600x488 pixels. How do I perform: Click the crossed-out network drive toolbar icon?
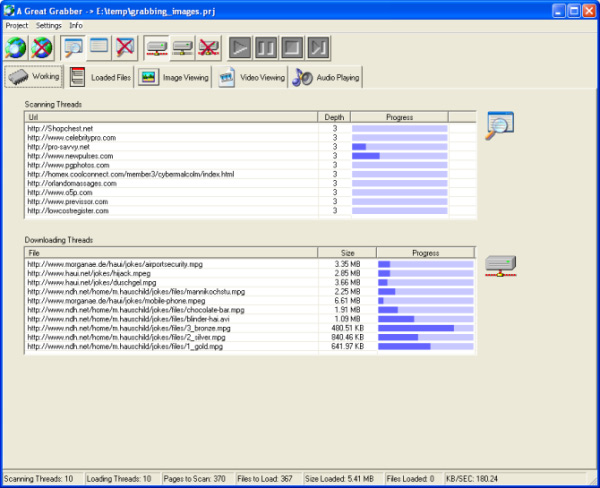[x=208, y=47]
